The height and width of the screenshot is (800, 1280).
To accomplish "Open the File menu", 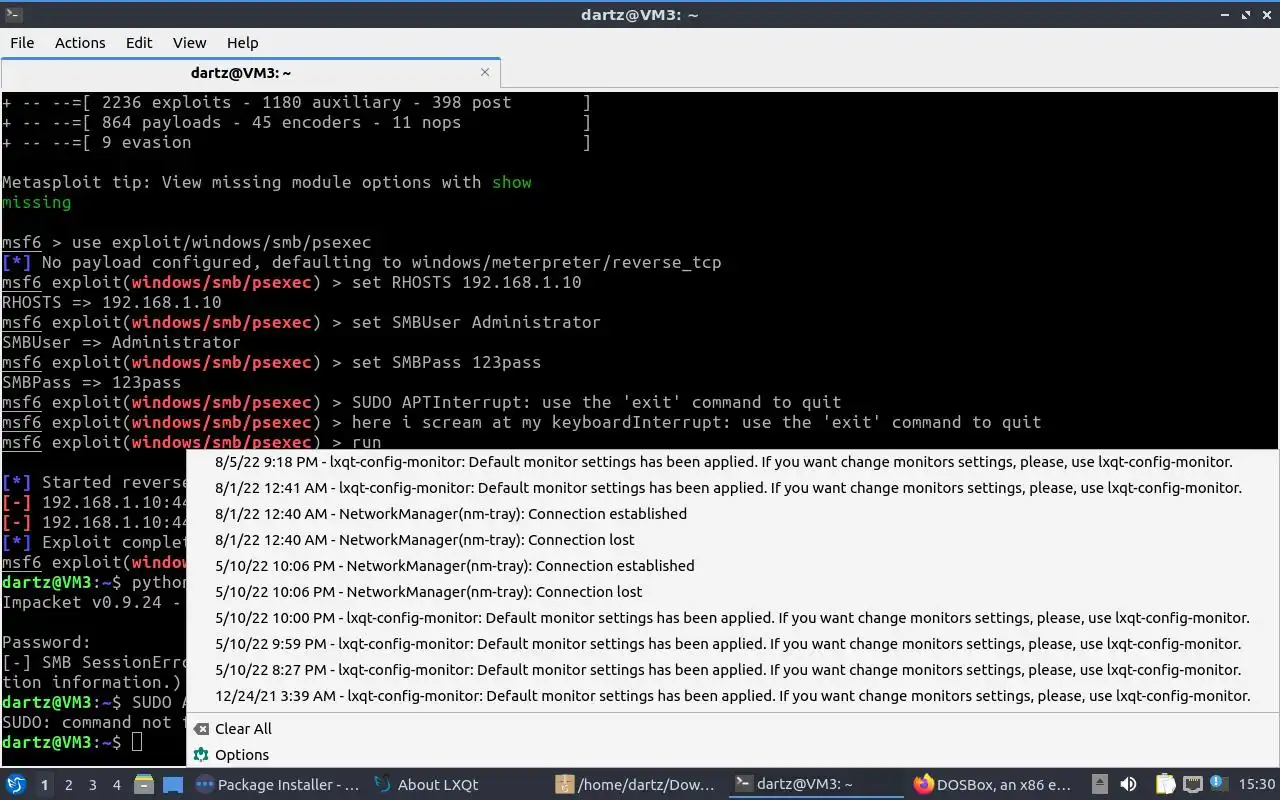I will coord(22,42).
